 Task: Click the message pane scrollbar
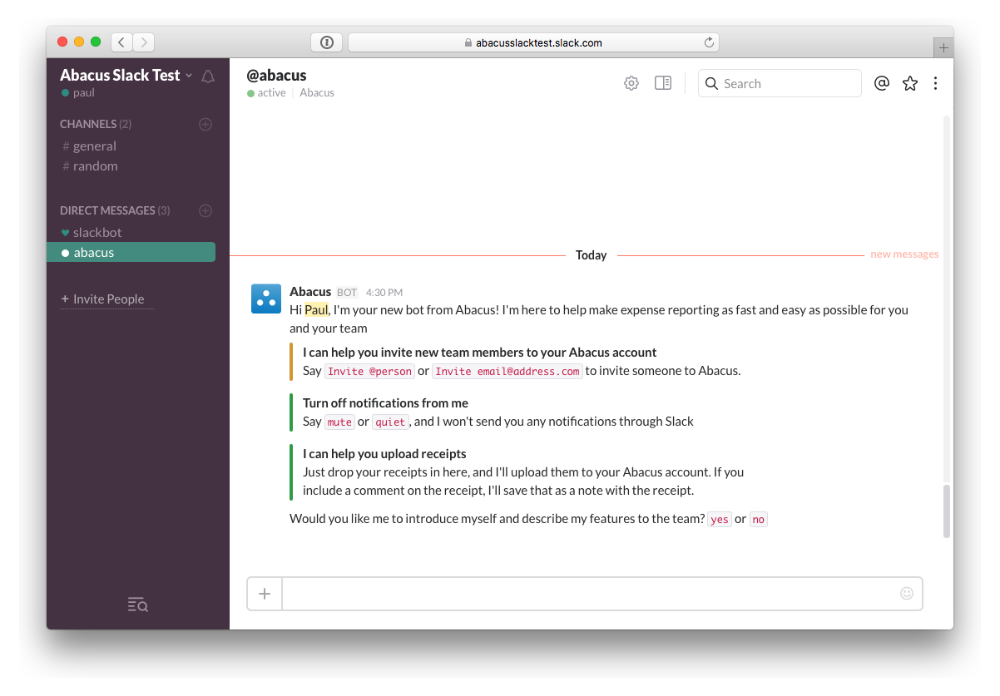946,510
